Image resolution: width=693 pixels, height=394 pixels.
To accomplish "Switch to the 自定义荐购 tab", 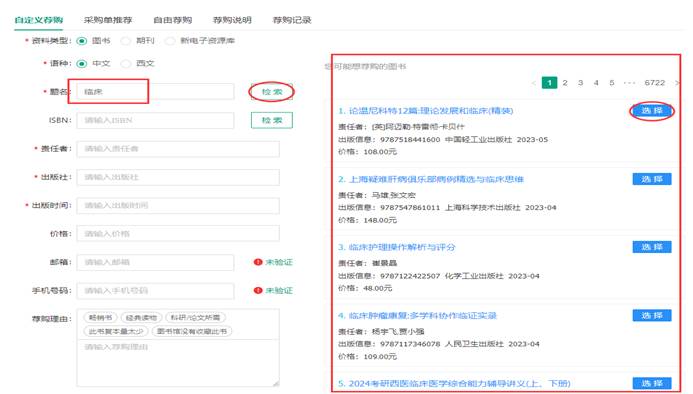I will point(39,20).
